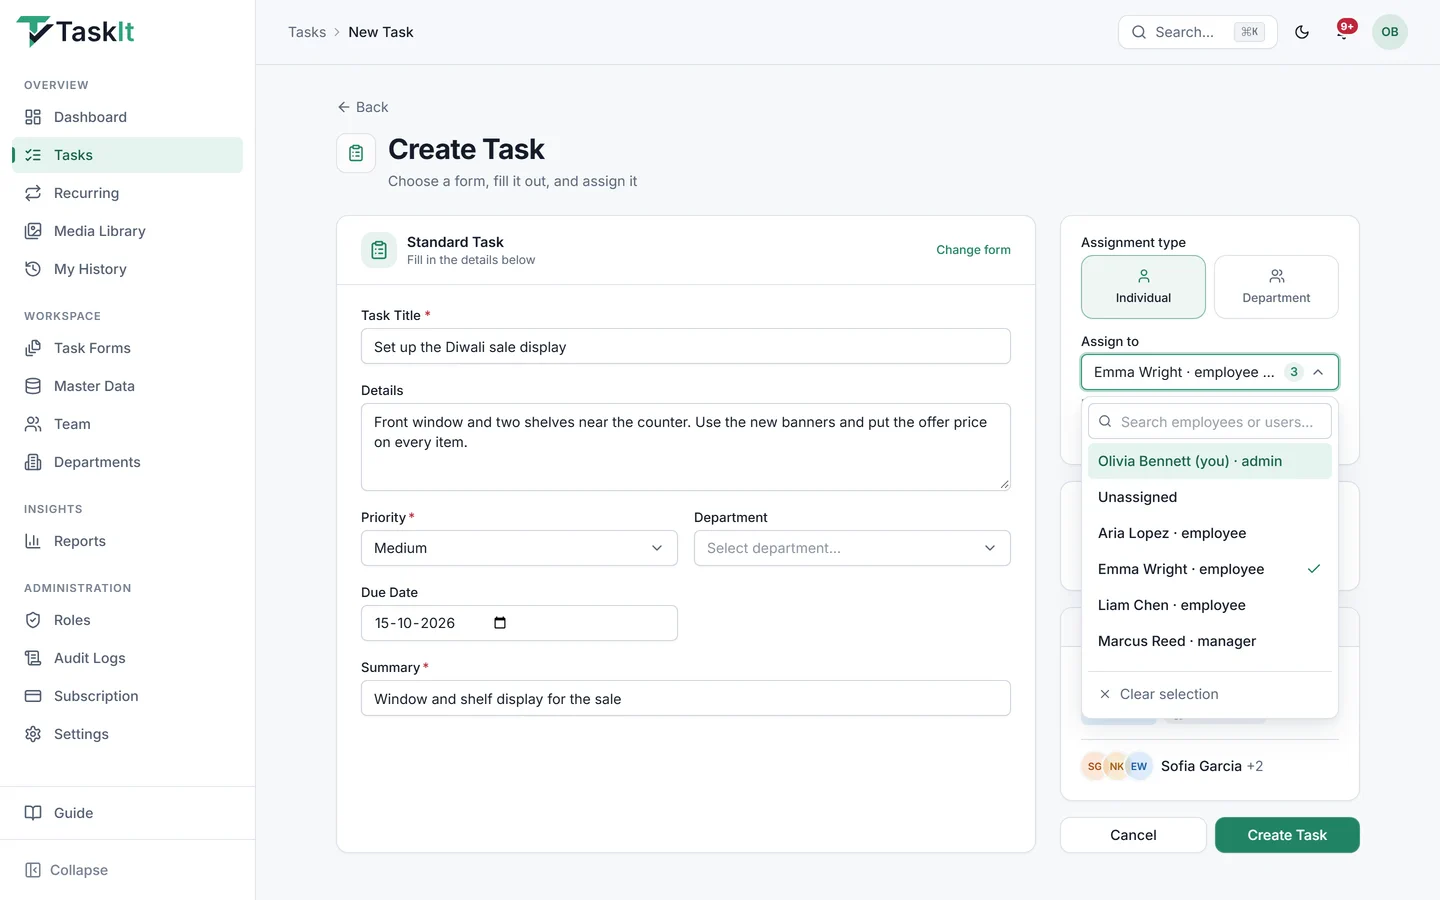
Task: Go to Tasks in the sidebar
Action: [127, 155]
